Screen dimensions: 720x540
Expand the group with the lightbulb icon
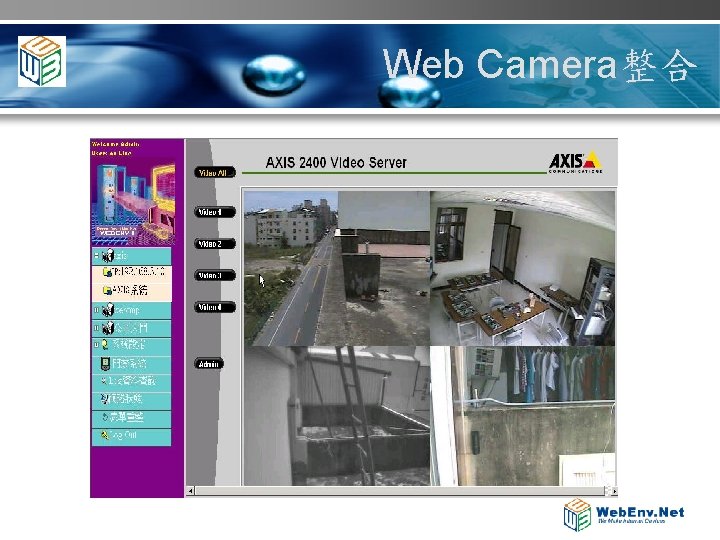[x=96, y=344]
